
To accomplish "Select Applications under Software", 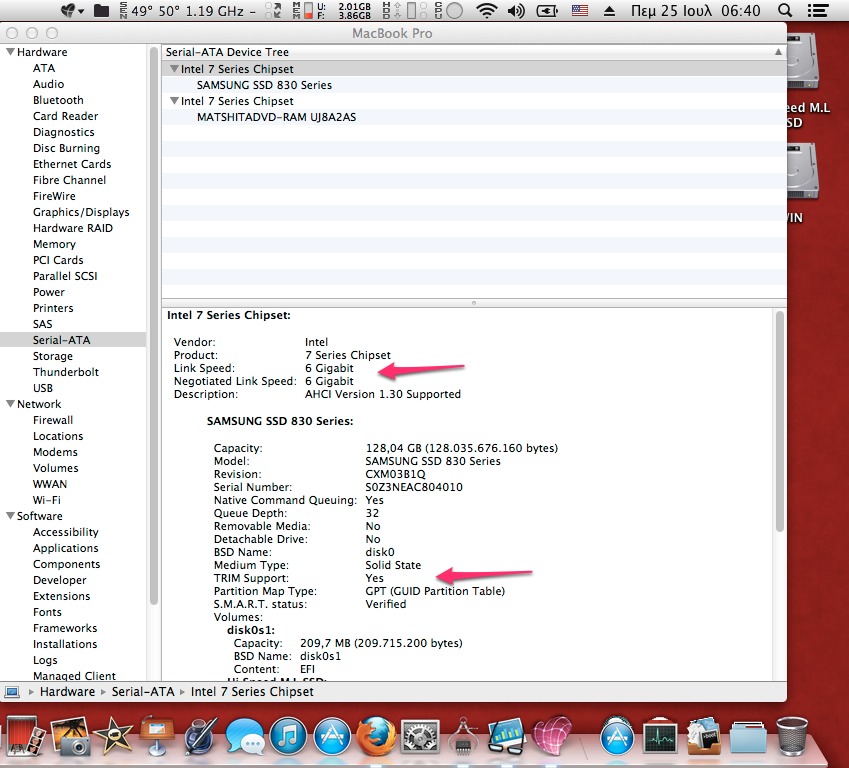I will [x=66, y=548].
